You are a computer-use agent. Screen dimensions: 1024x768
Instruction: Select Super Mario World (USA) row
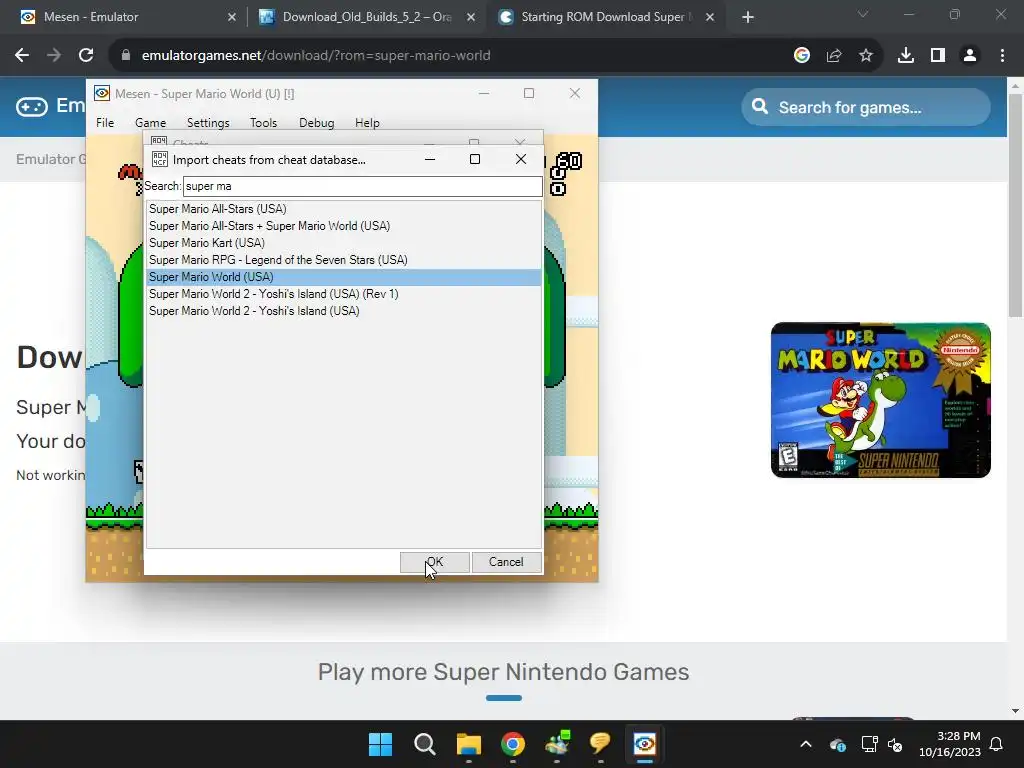tap(344, 277)
